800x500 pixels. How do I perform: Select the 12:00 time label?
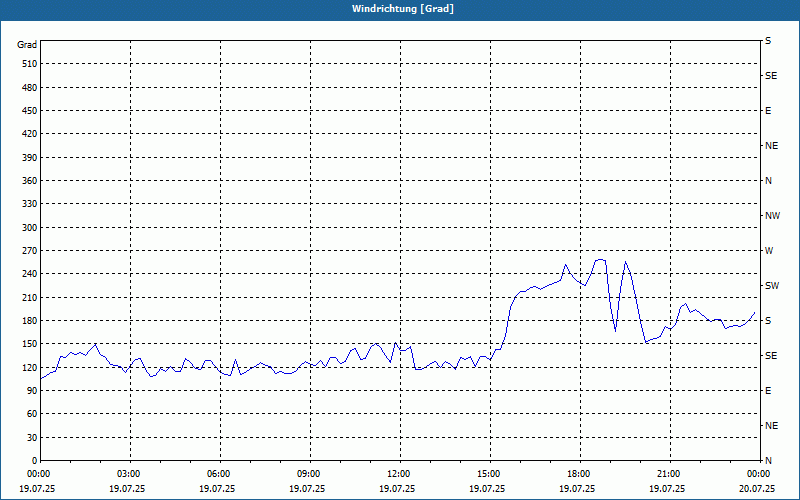(399, 474)
